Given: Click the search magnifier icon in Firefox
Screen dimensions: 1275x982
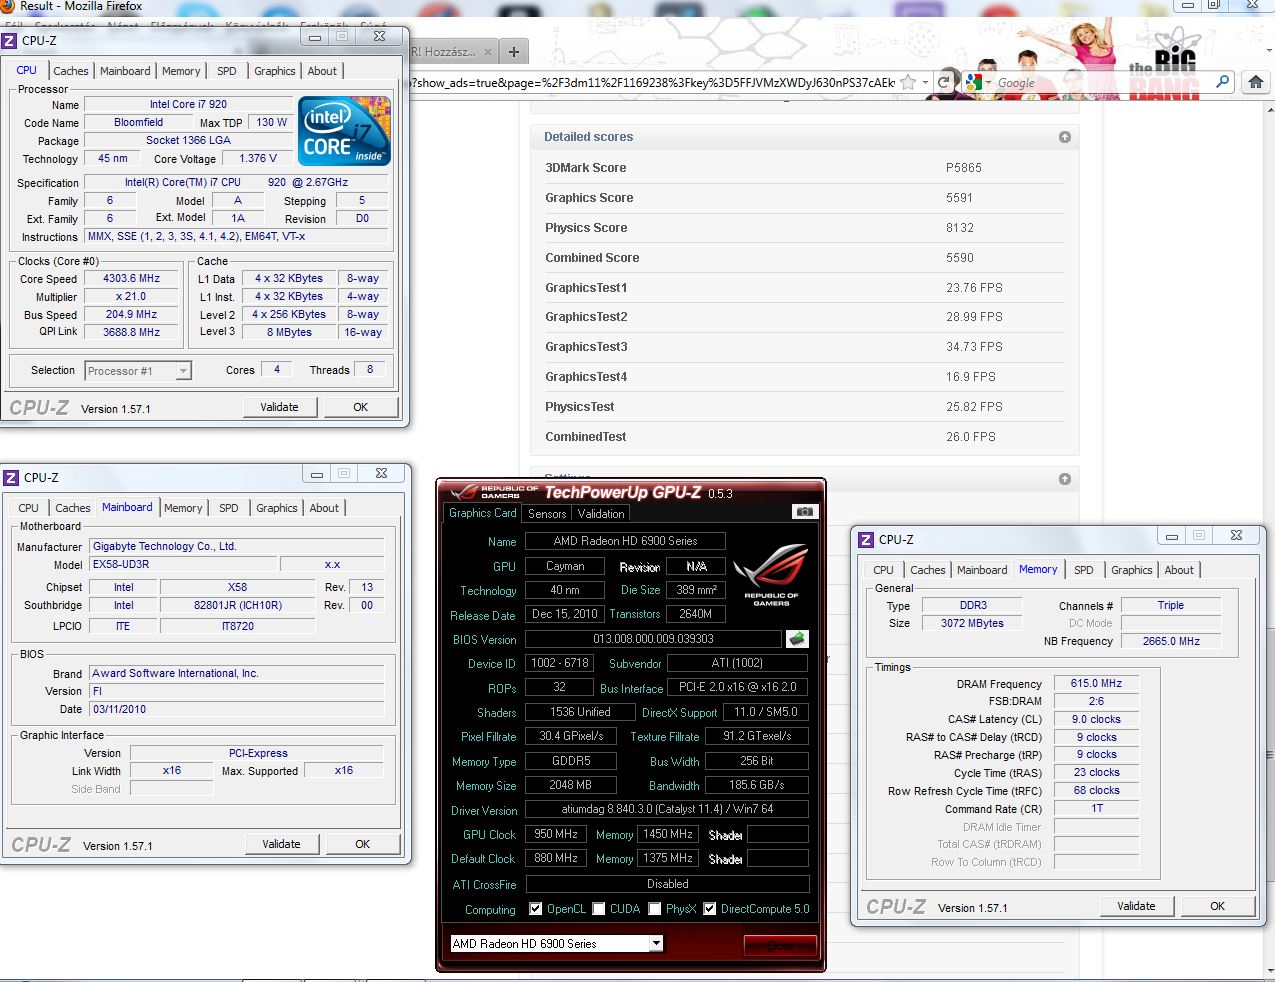Looking at the screenshot, I should point(1222,82).
